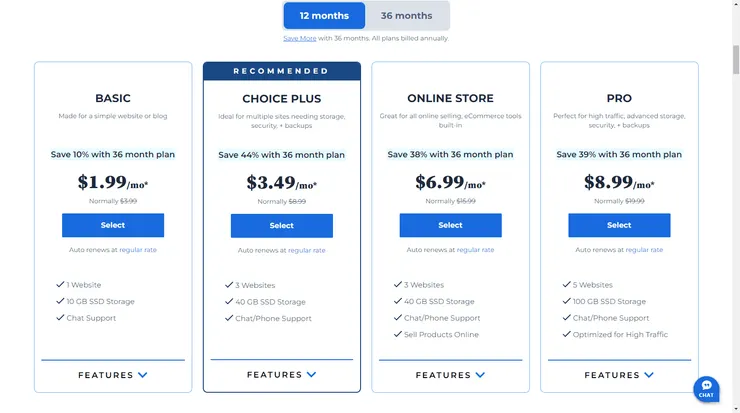Select the Pro plan

[619, 225]
